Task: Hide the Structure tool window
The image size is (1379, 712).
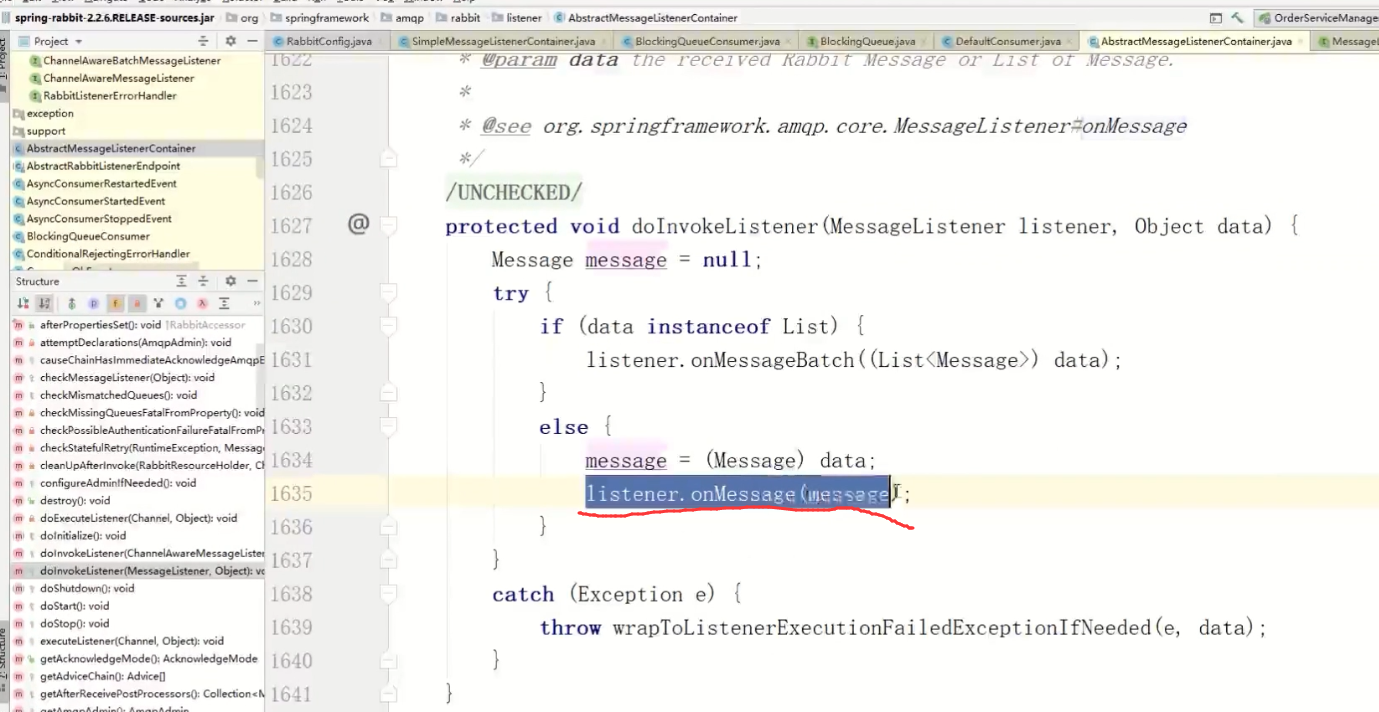Action: (x=252, y=281)
